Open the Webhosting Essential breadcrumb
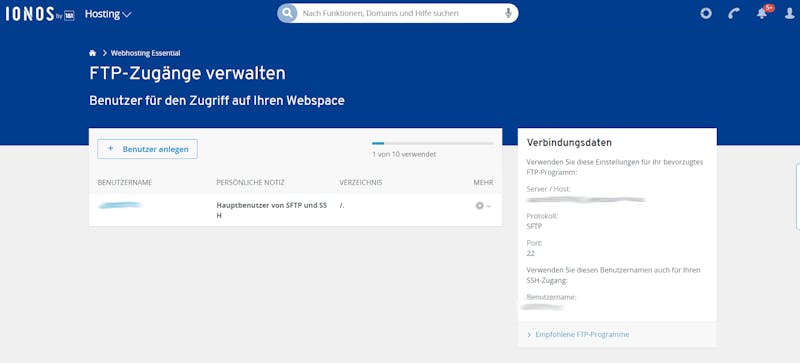Screen dimensions: 800x363 click(x=145, y=53)
